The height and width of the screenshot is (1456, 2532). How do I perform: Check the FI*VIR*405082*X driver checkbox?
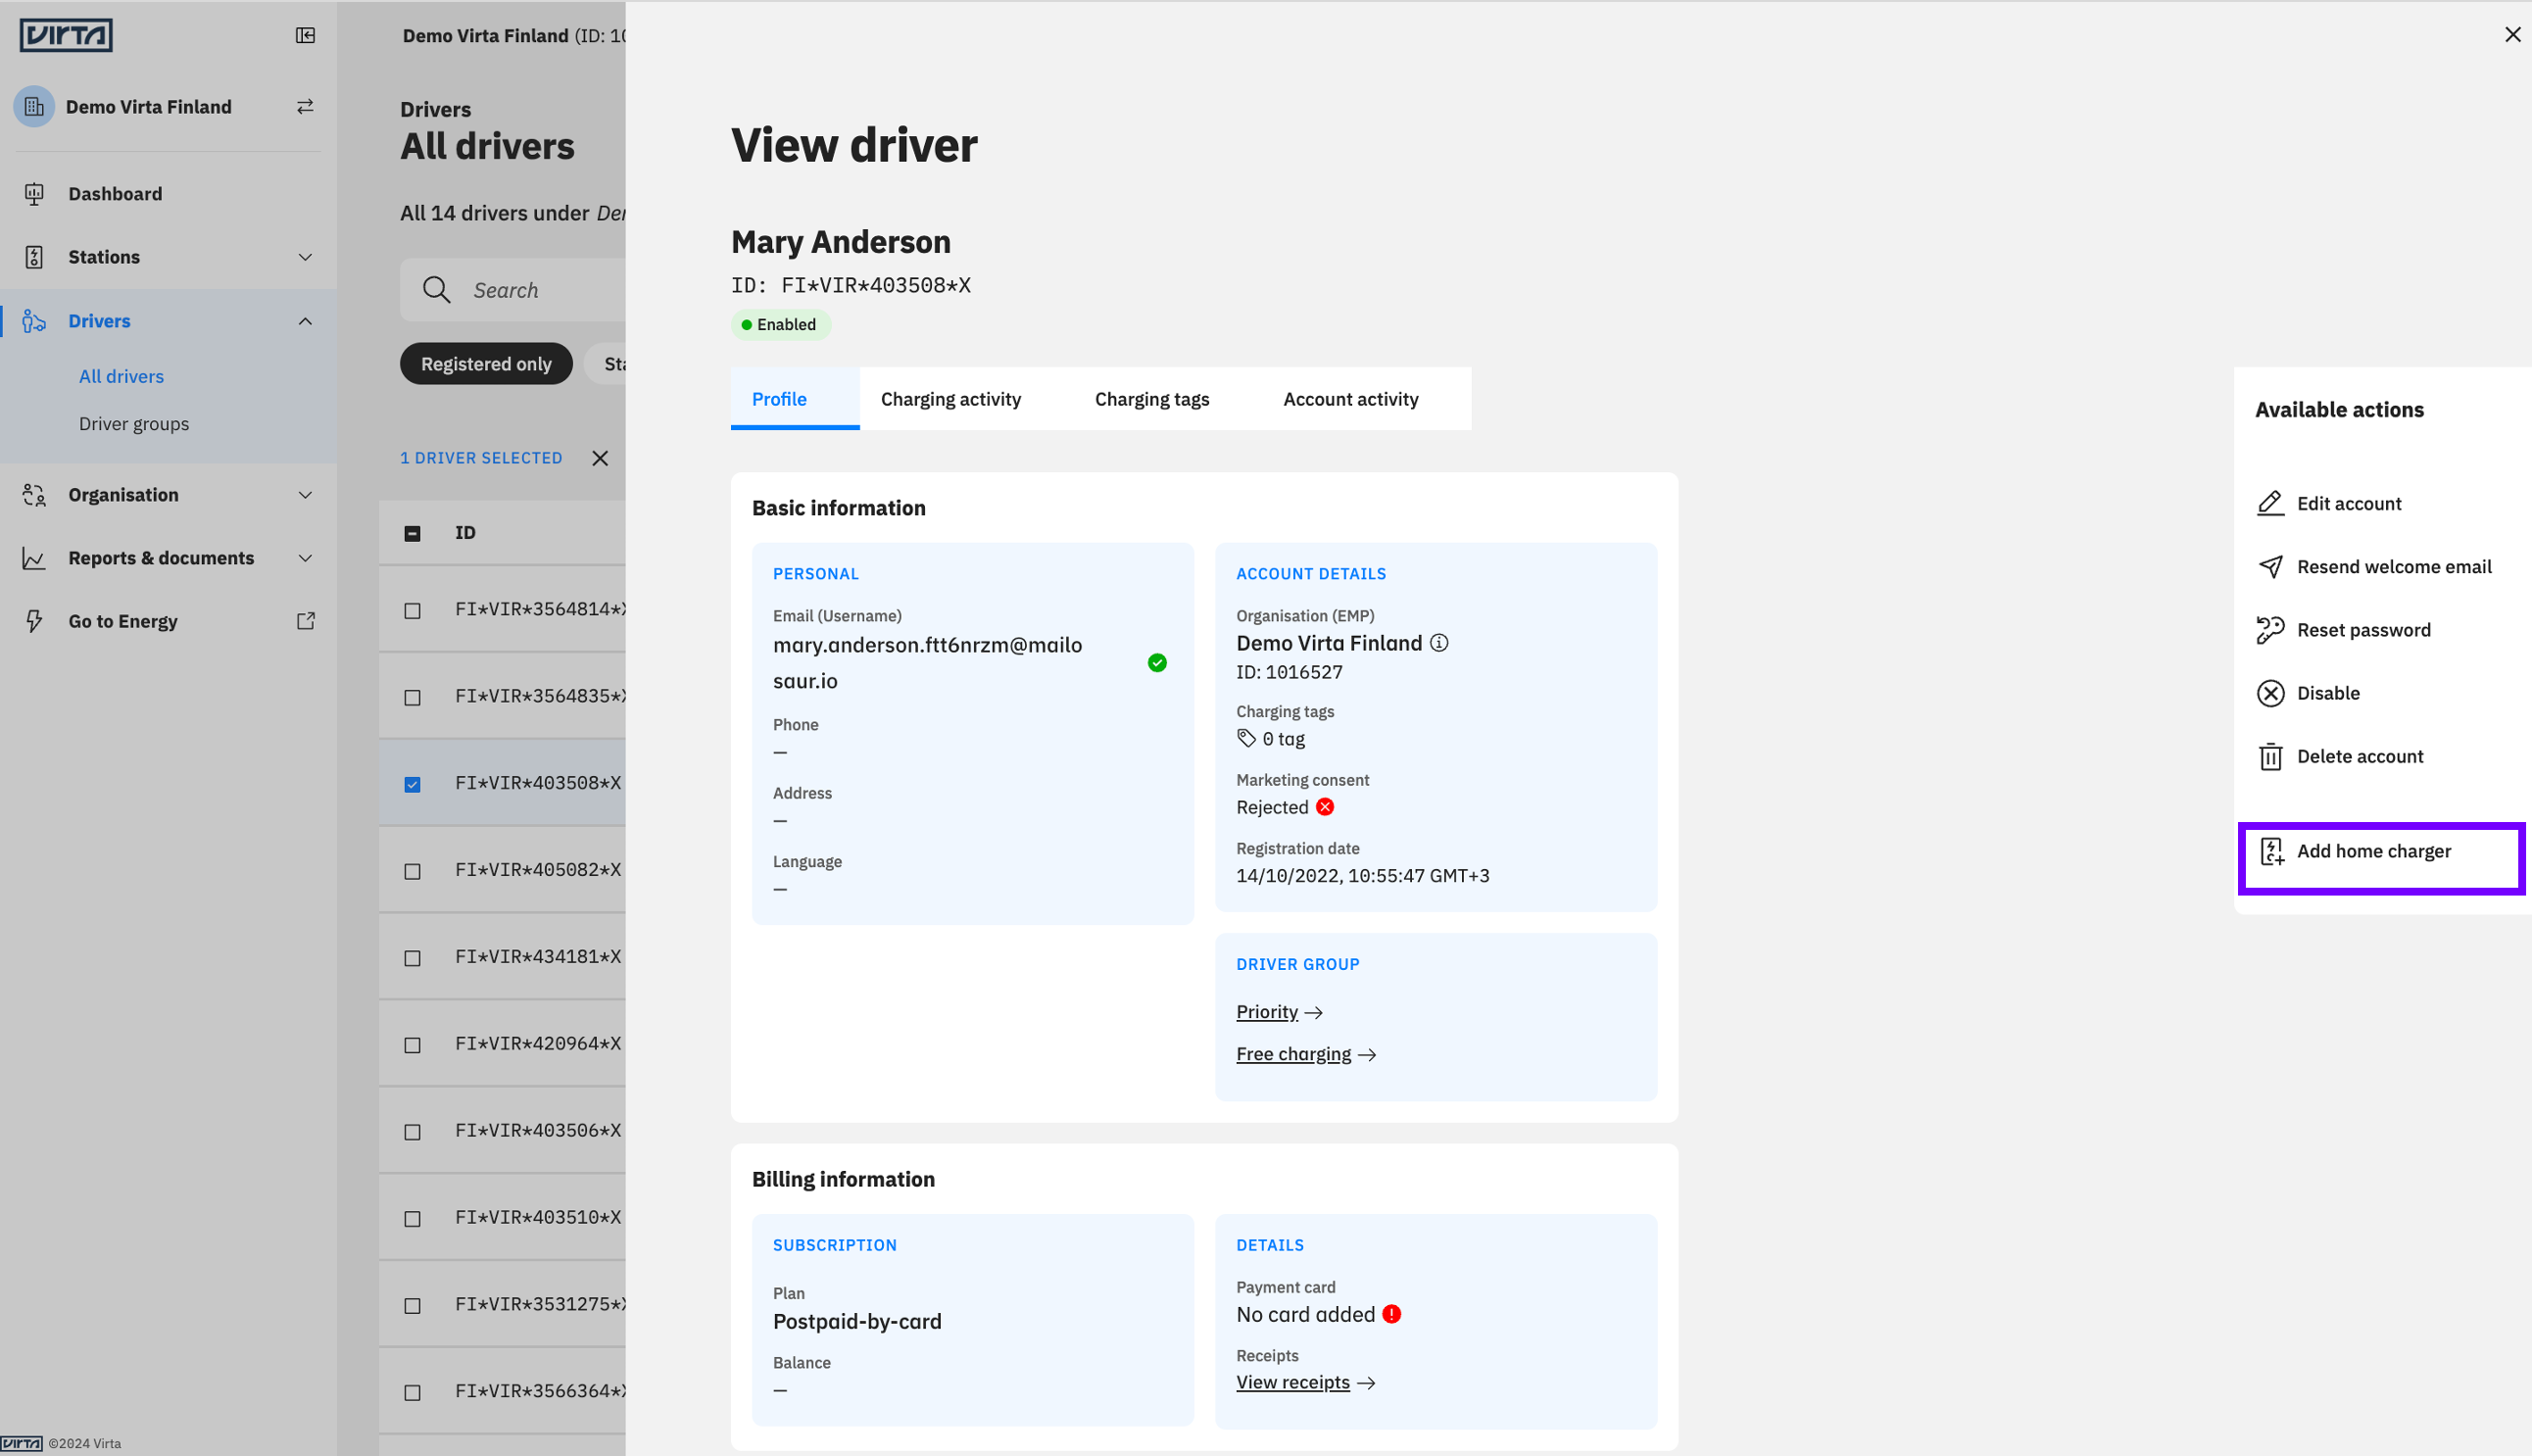tap(412, 871)
